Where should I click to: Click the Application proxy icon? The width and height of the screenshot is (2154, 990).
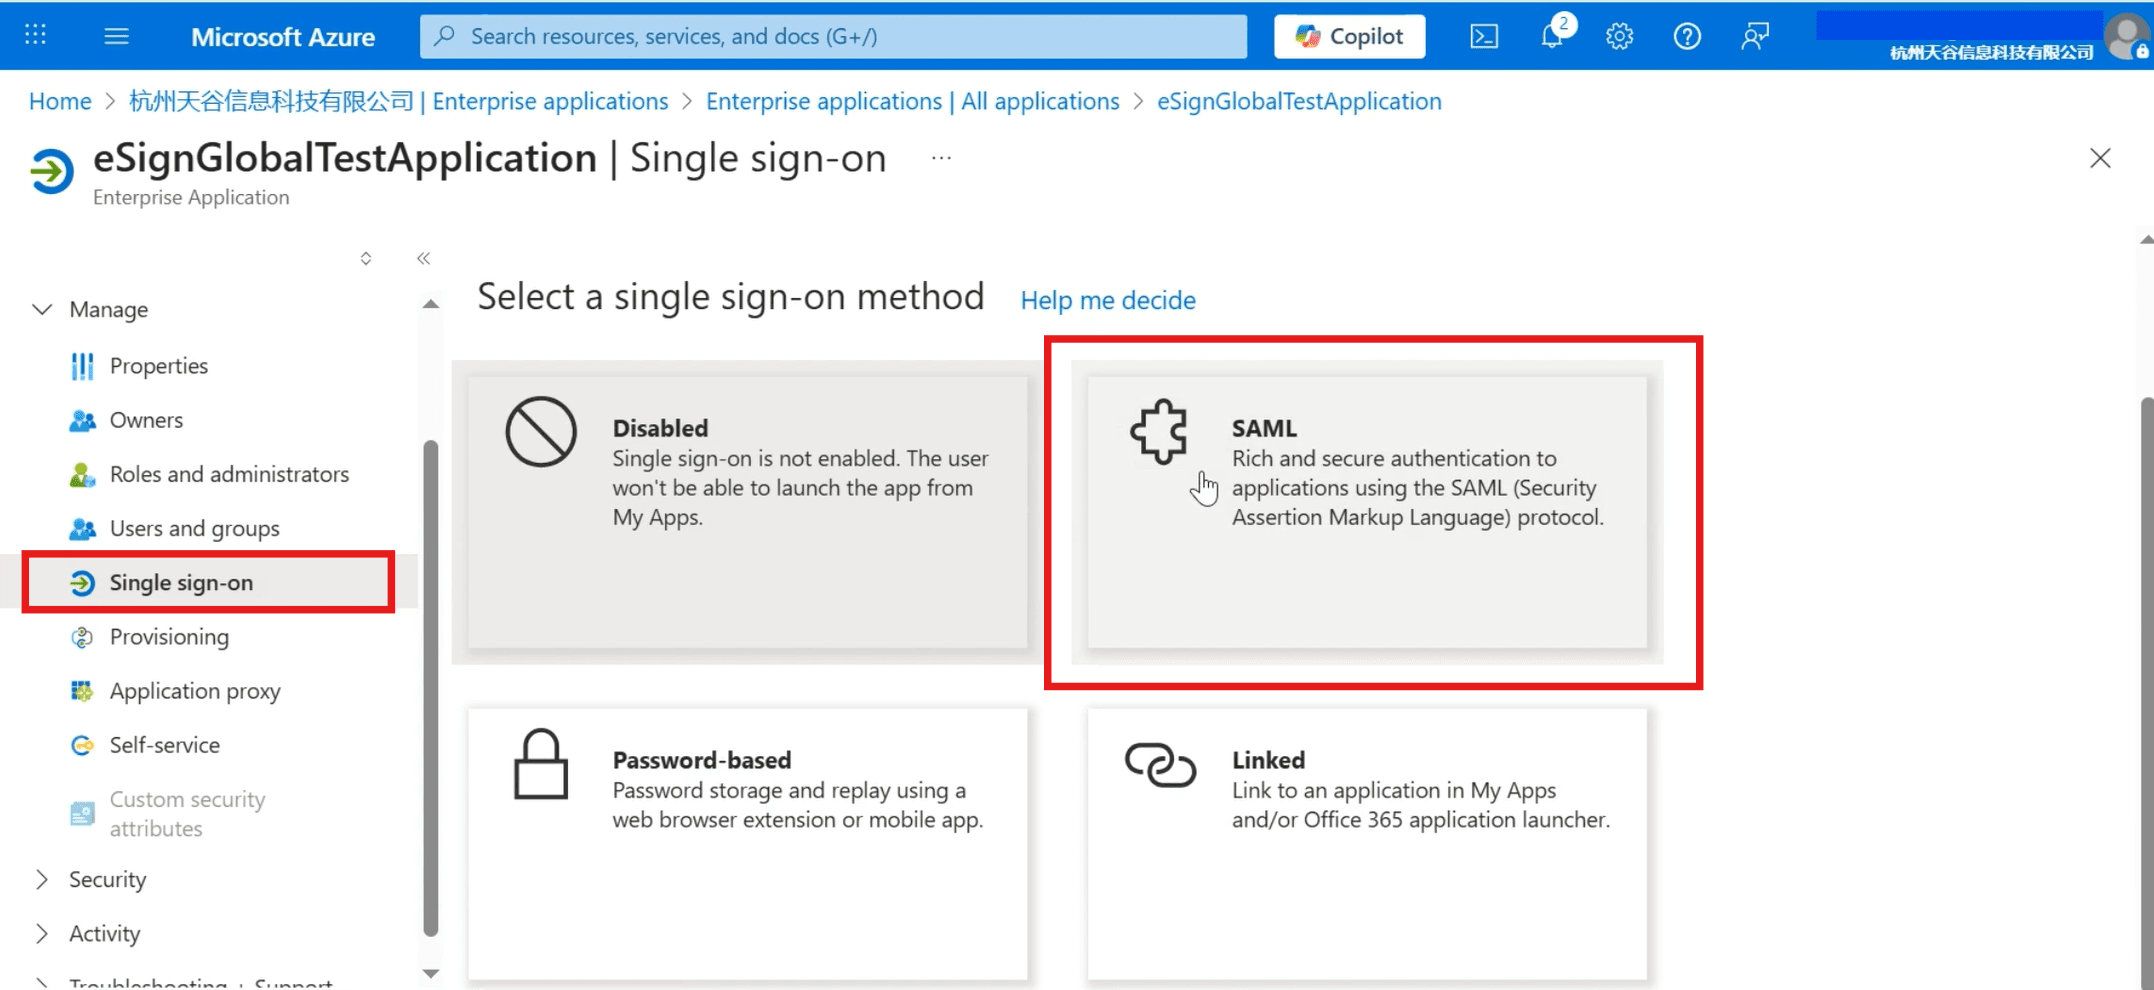82,691
